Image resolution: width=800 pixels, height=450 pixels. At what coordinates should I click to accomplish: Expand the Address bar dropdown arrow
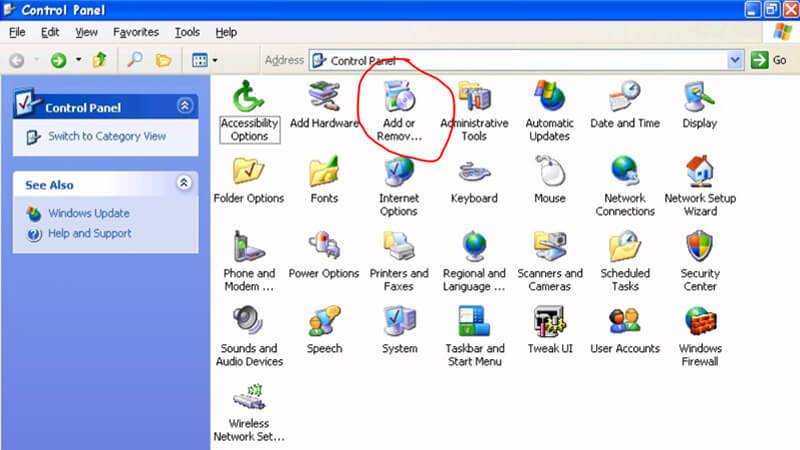coord(736,60)
